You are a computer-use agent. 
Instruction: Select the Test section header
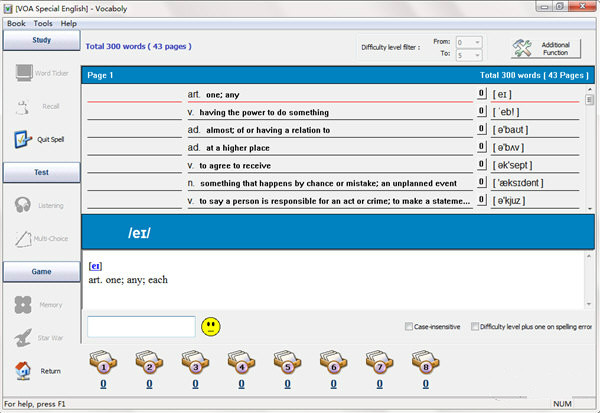42,172
